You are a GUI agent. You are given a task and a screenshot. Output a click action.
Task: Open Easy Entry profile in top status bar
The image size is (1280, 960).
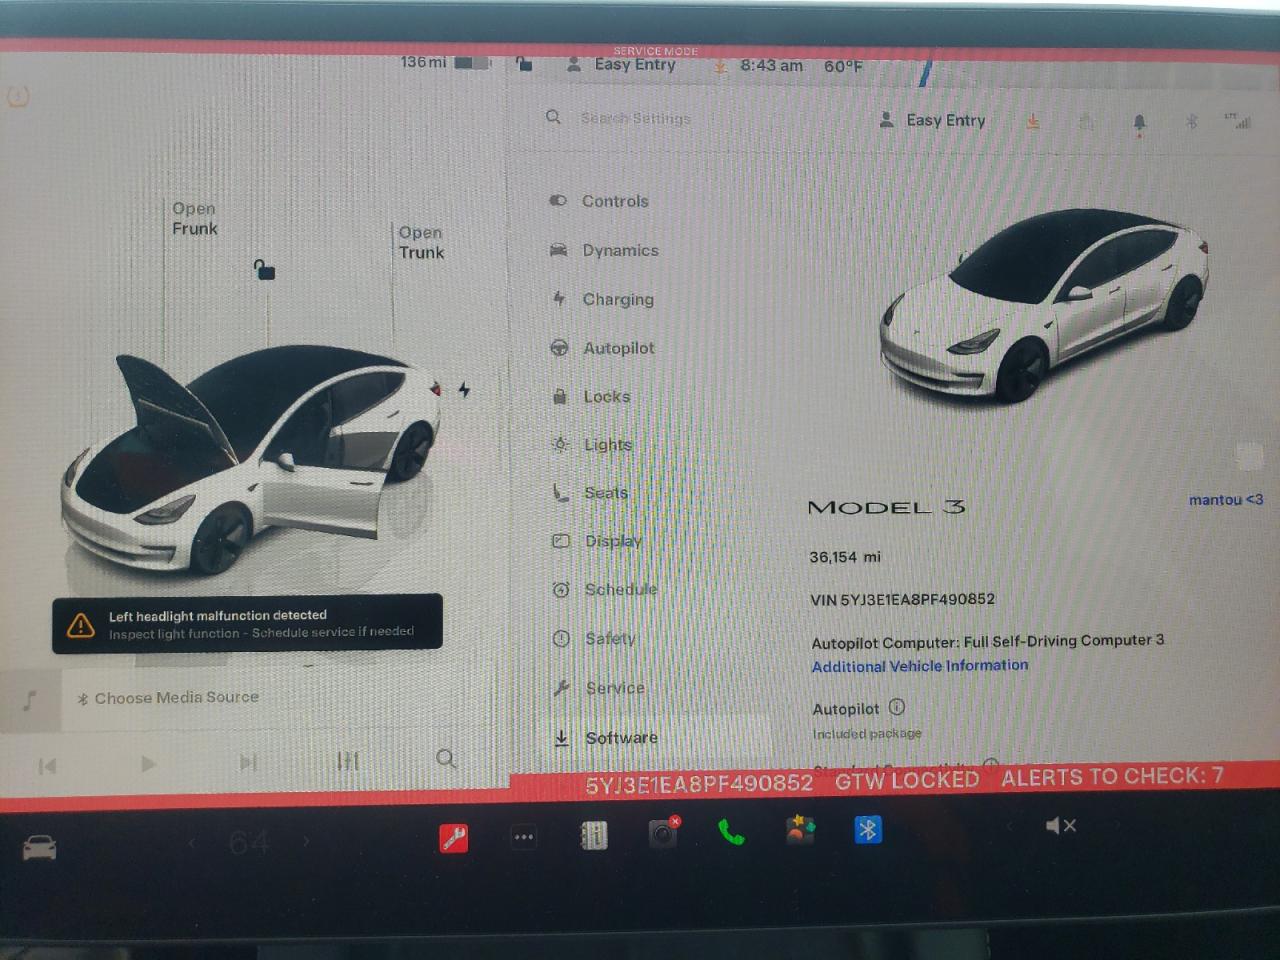pyautogui.click(x=621, y=64)
